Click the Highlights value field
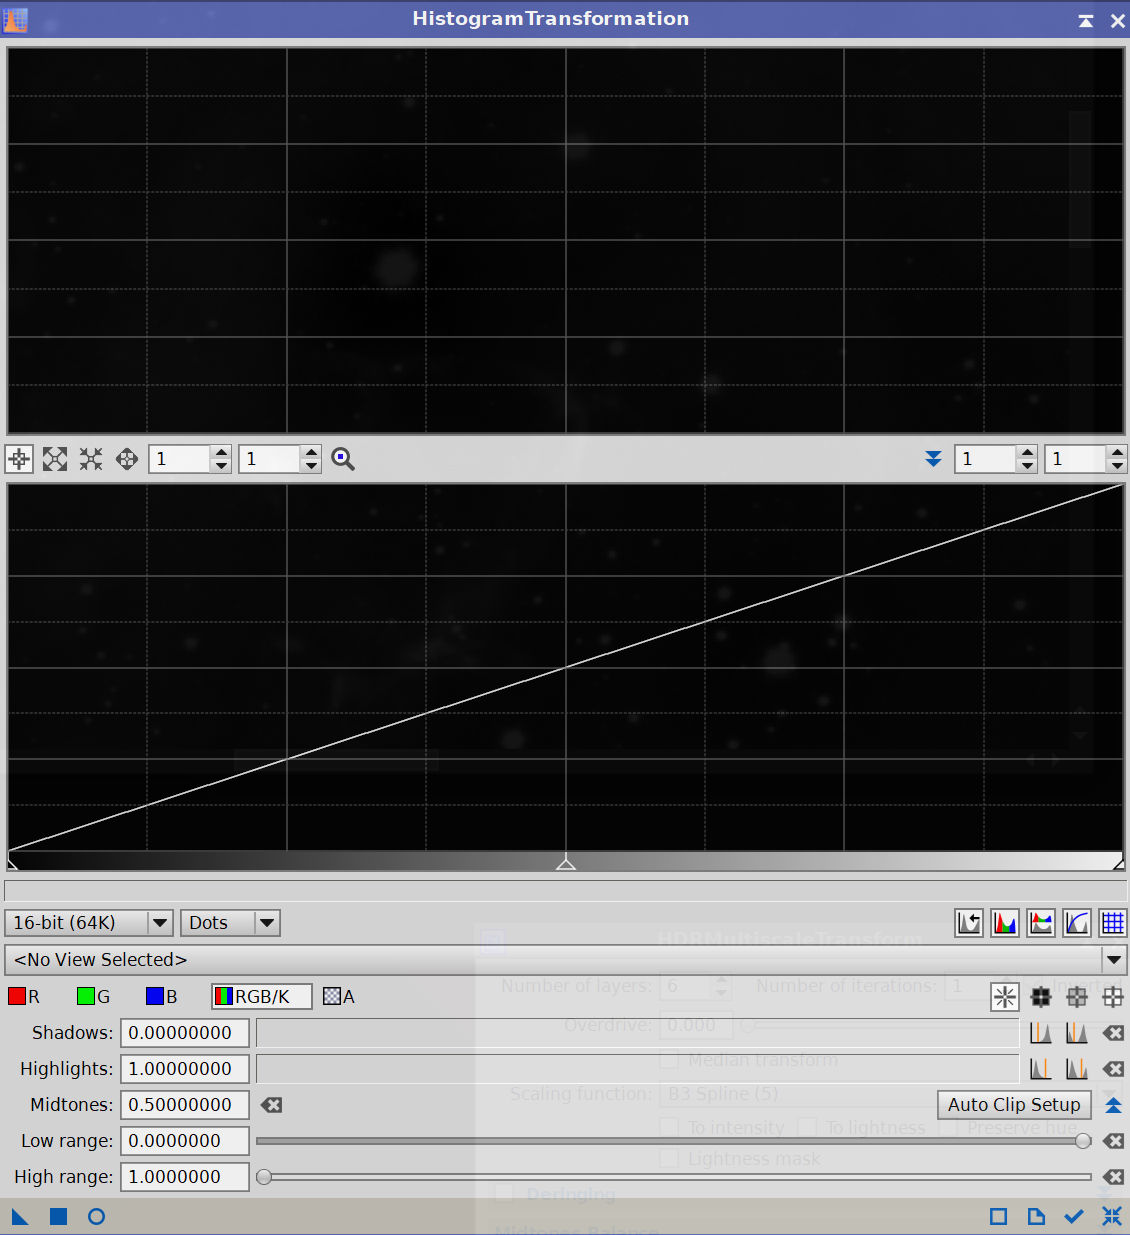 [x=185, y=1069]
